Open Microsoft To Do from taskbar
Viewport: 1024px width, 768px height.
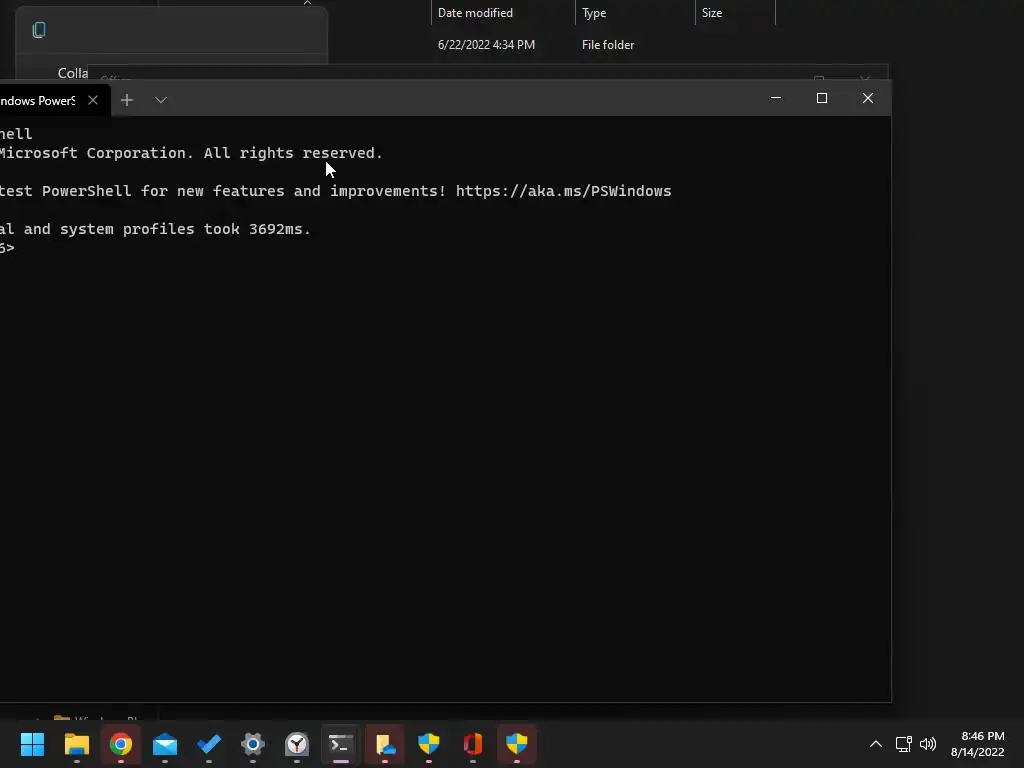point(209,744)
